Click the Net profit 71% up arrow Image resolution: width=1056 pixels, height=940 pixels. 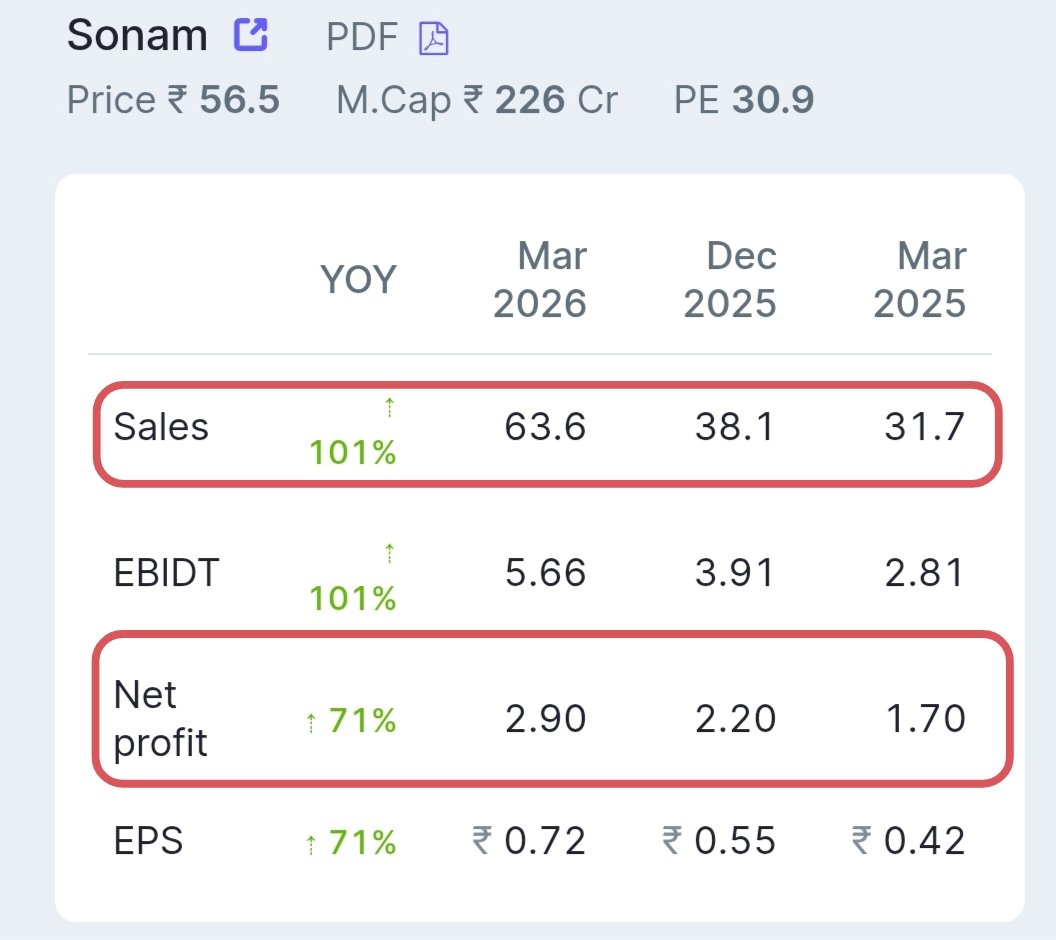click(x=310, y=723)
